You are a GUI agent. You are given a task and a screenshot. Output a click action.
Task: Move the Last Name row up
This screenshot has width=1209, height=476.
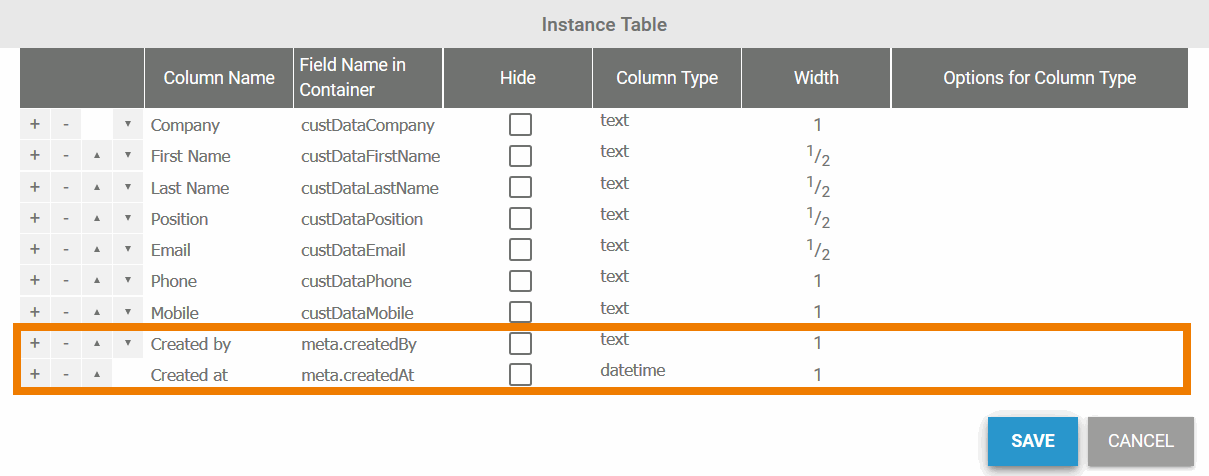[97, 188]
